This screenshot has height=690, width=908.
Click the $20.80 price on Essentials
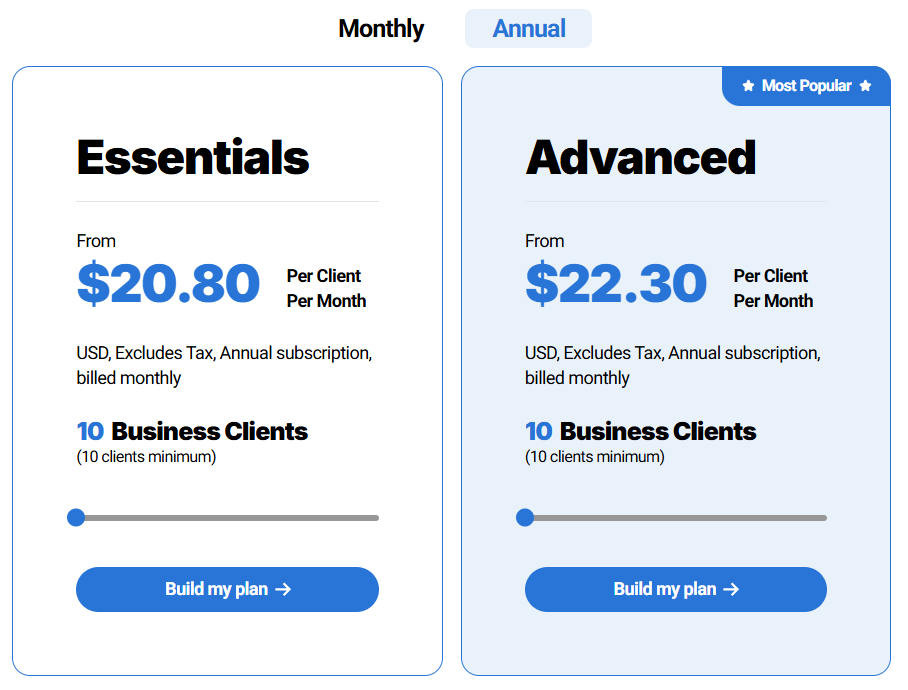[x=168, y=284]
